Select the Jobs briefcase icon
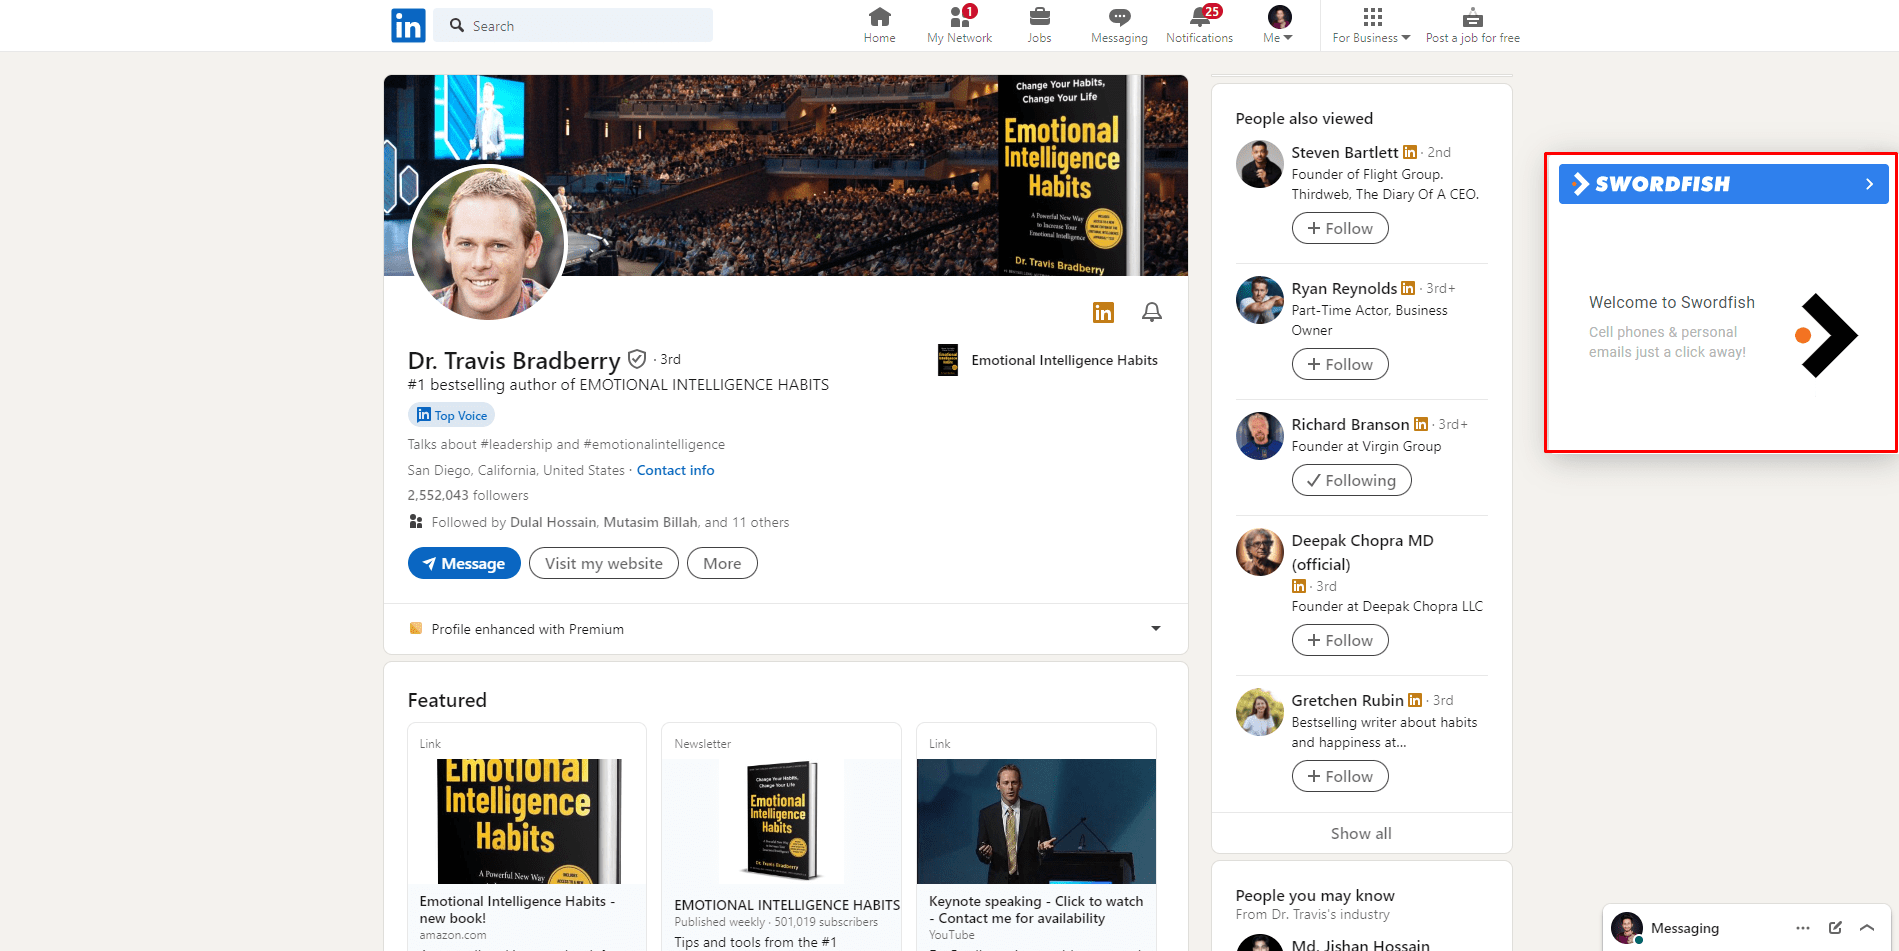The height and width of the screenshot is (951, 1899). click(x=1039, y=18)
